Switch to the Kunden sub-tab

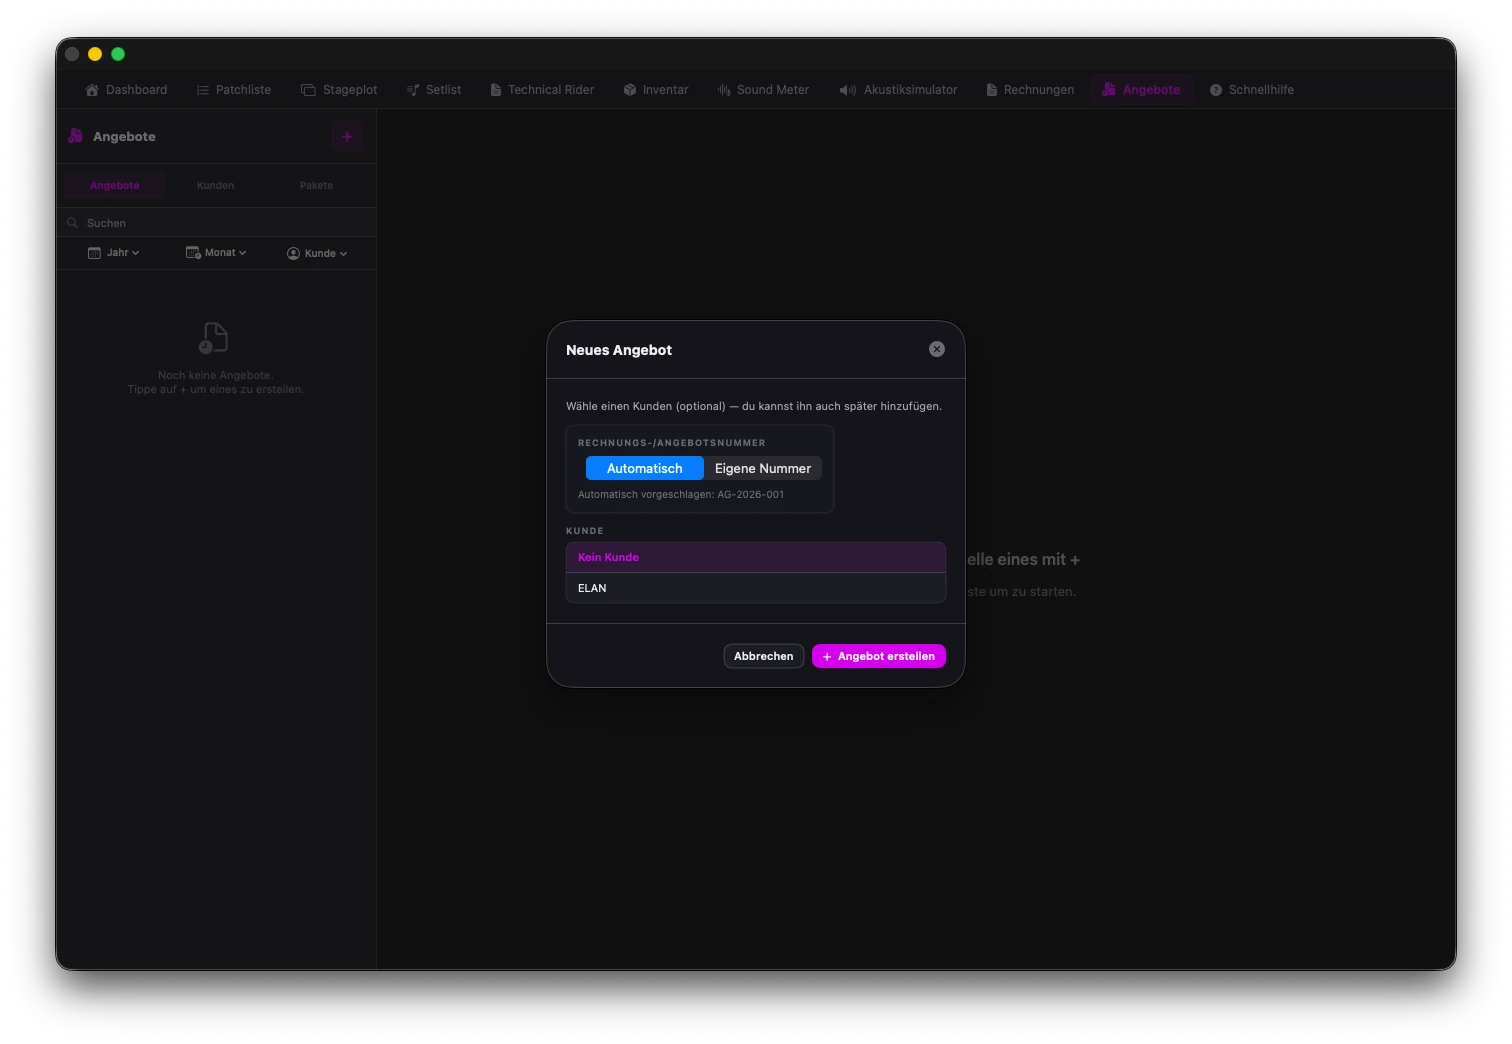point(215,185)
